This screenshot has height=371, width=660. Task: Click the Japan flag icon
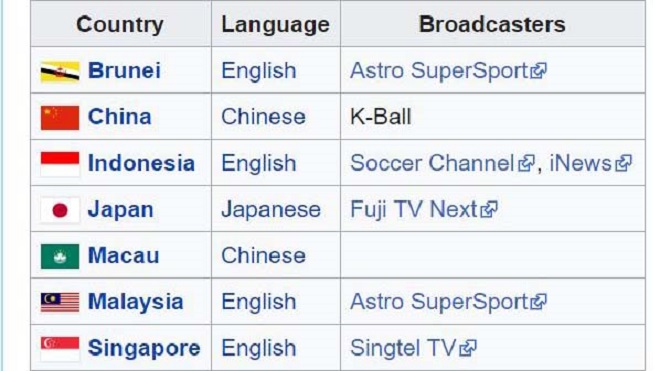tap(60, 210)
